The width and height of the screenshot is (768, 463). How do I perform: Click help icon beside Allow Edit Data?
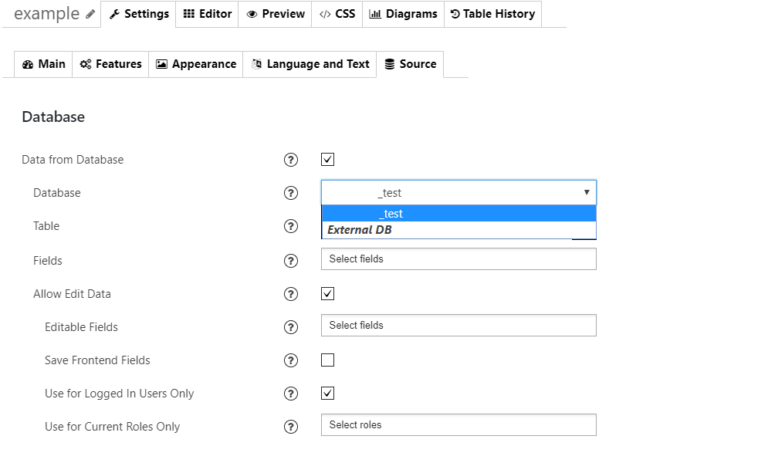(291, 294)
